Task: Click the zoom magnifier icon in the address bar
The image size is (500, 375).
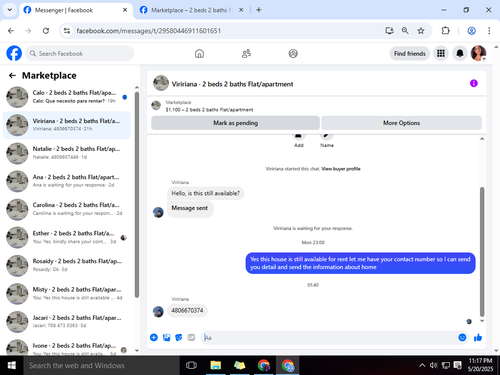Action: (405, 31)
